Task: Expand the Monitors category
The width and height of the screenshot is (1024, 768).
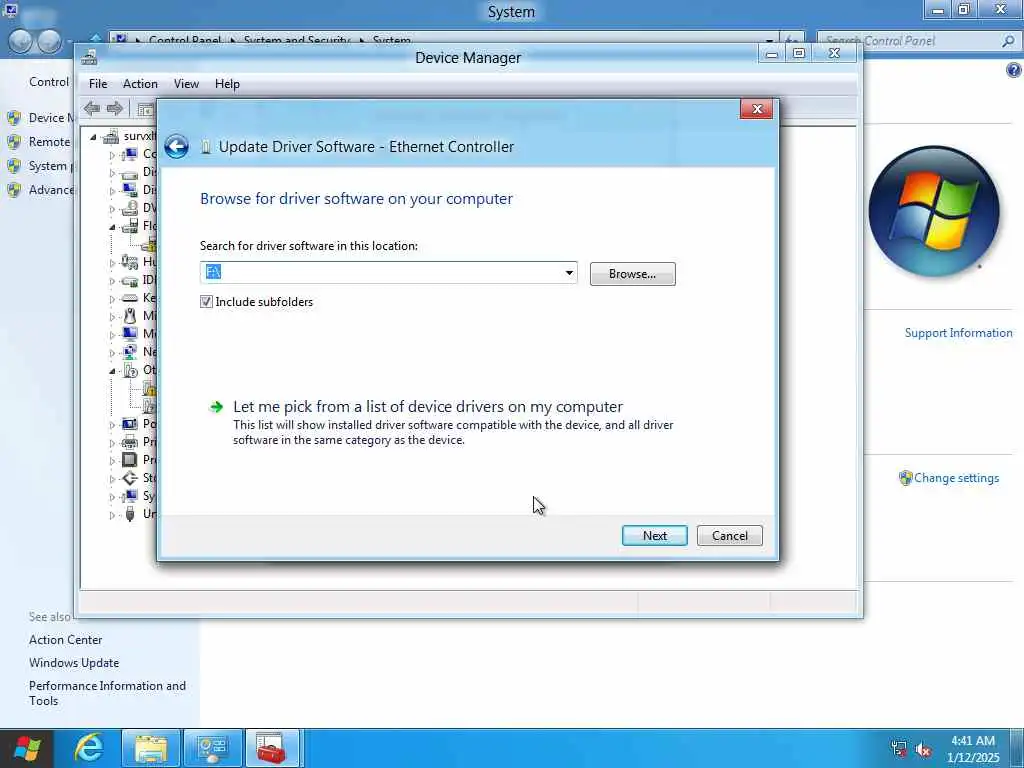Action: point(112,334)
